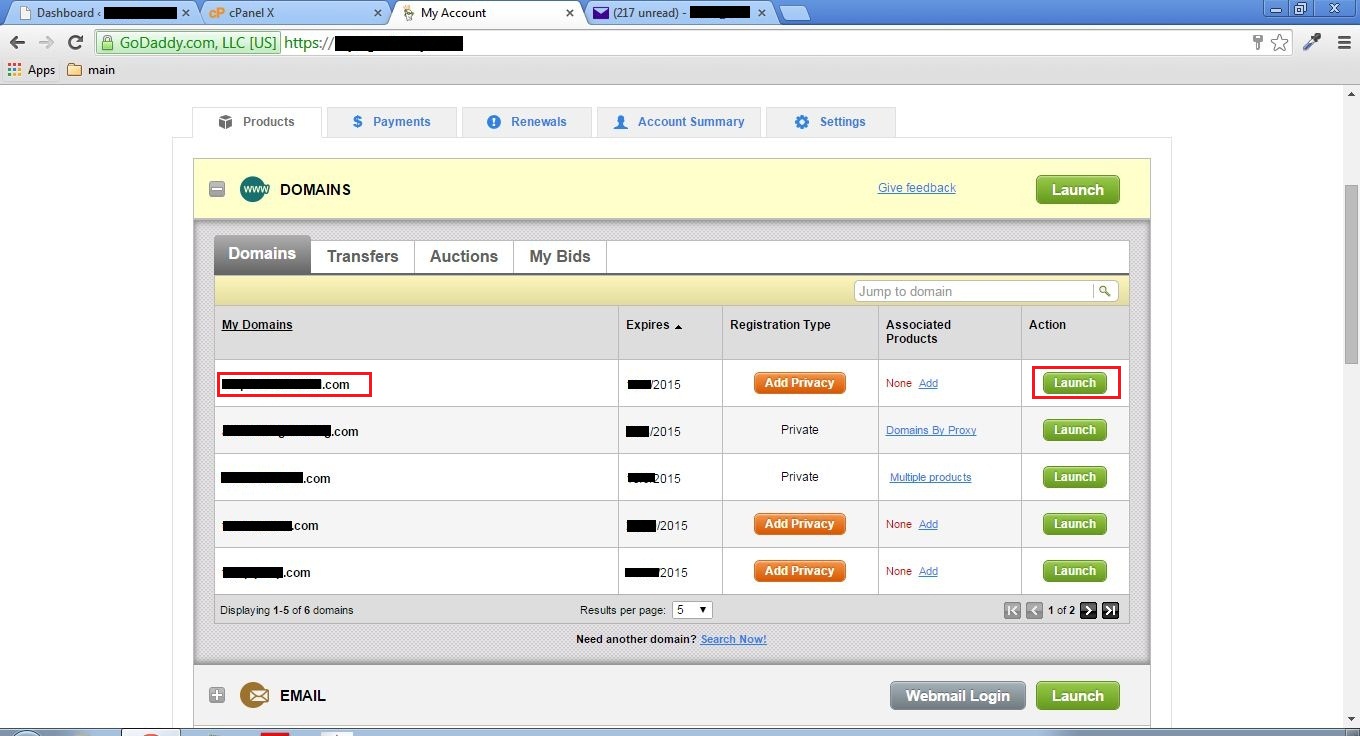Open the Results per page dropdown
1360x736 pixels.
pos(692,610)
